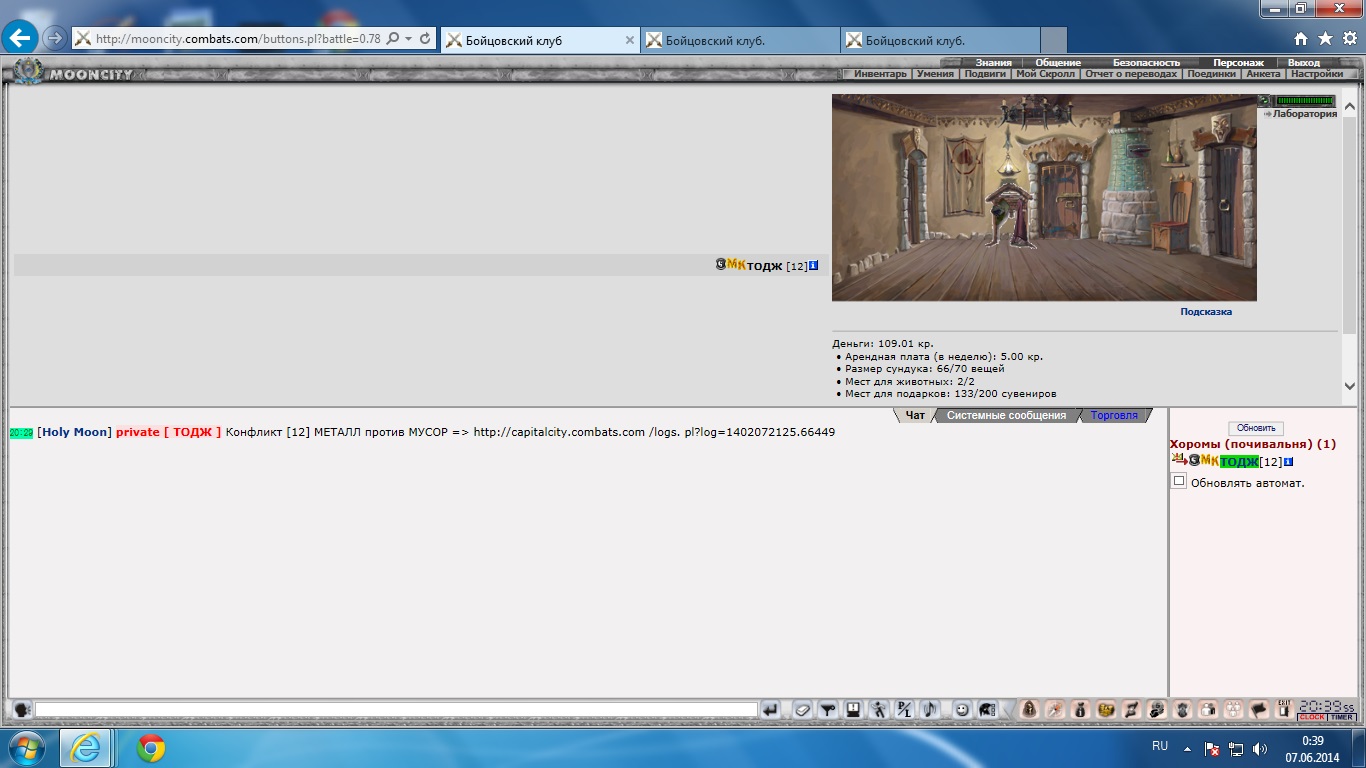This screenshot has width=1366, height=768.
Task: Click in the chat message input field
Action: 396,709
